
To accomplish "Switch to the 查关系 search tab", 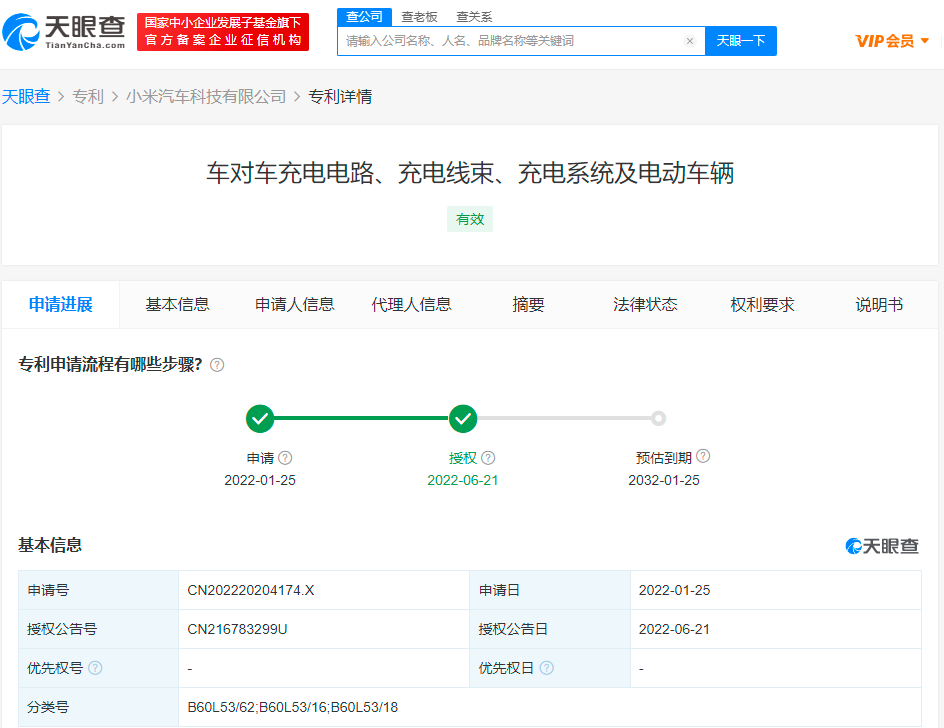I will click(x=474, y=17).
